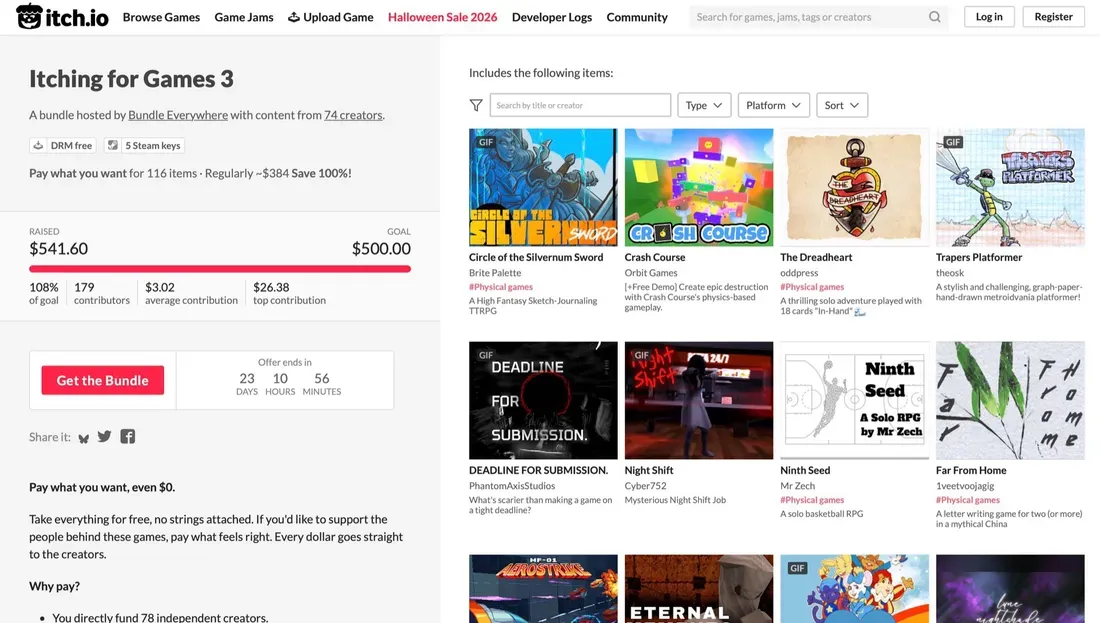1100x623 pixels.
Task: Open the Trapers Platformer thumbnail
Action: (x=1010, y=187)
